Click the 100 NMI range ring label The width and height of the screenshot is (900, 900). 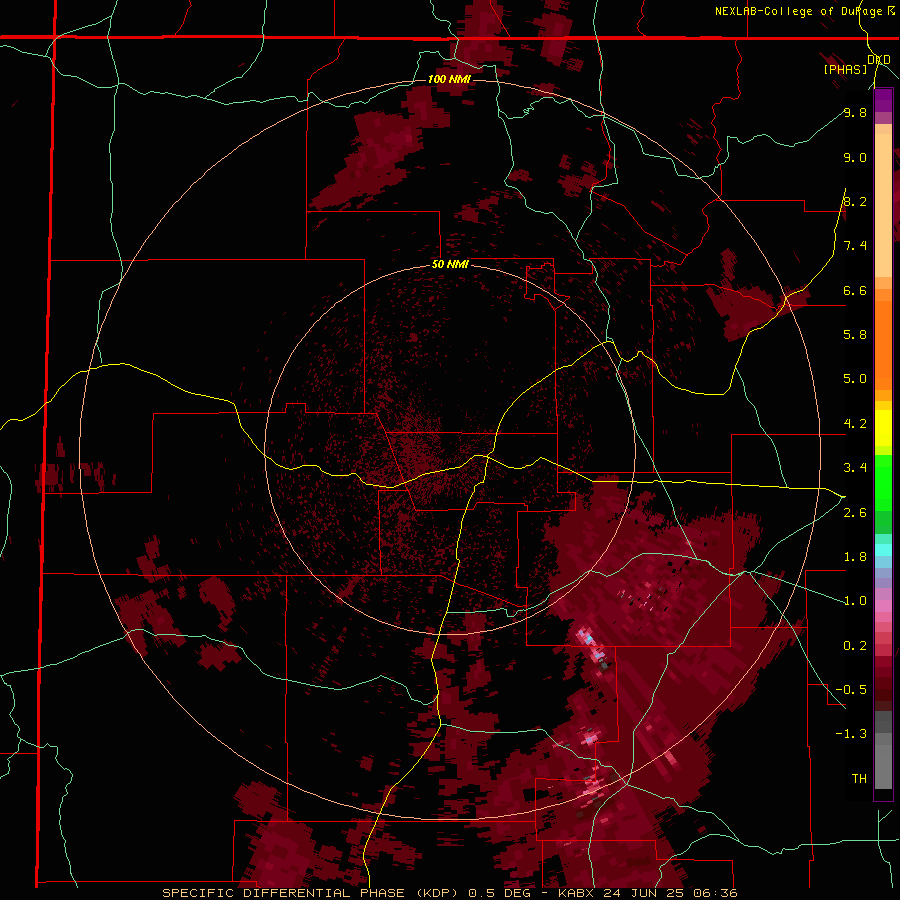[x=449, y=79]
